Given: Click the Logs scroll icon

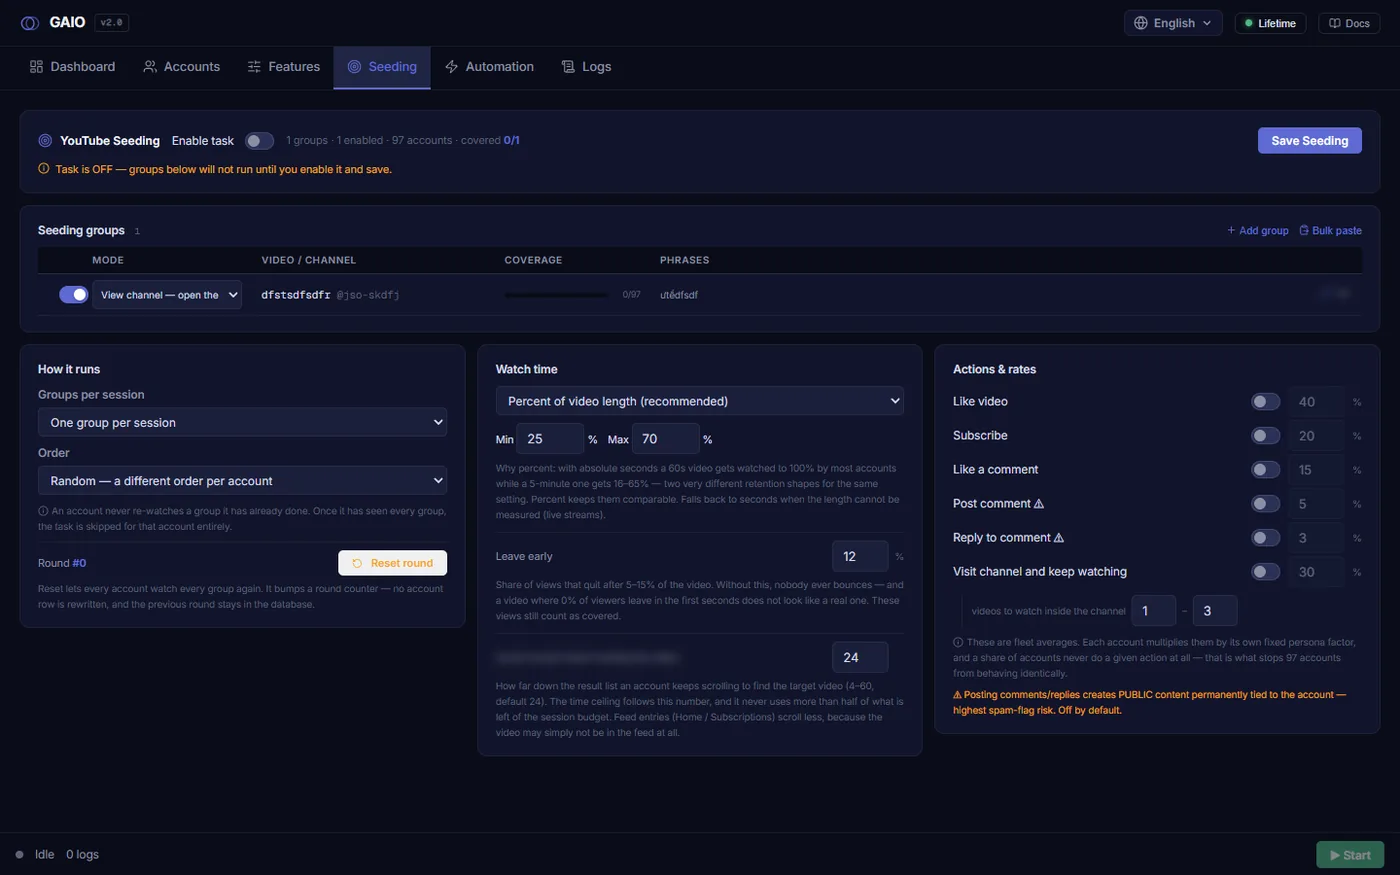Looking at the screenshot, I should (x=568, y=67).
